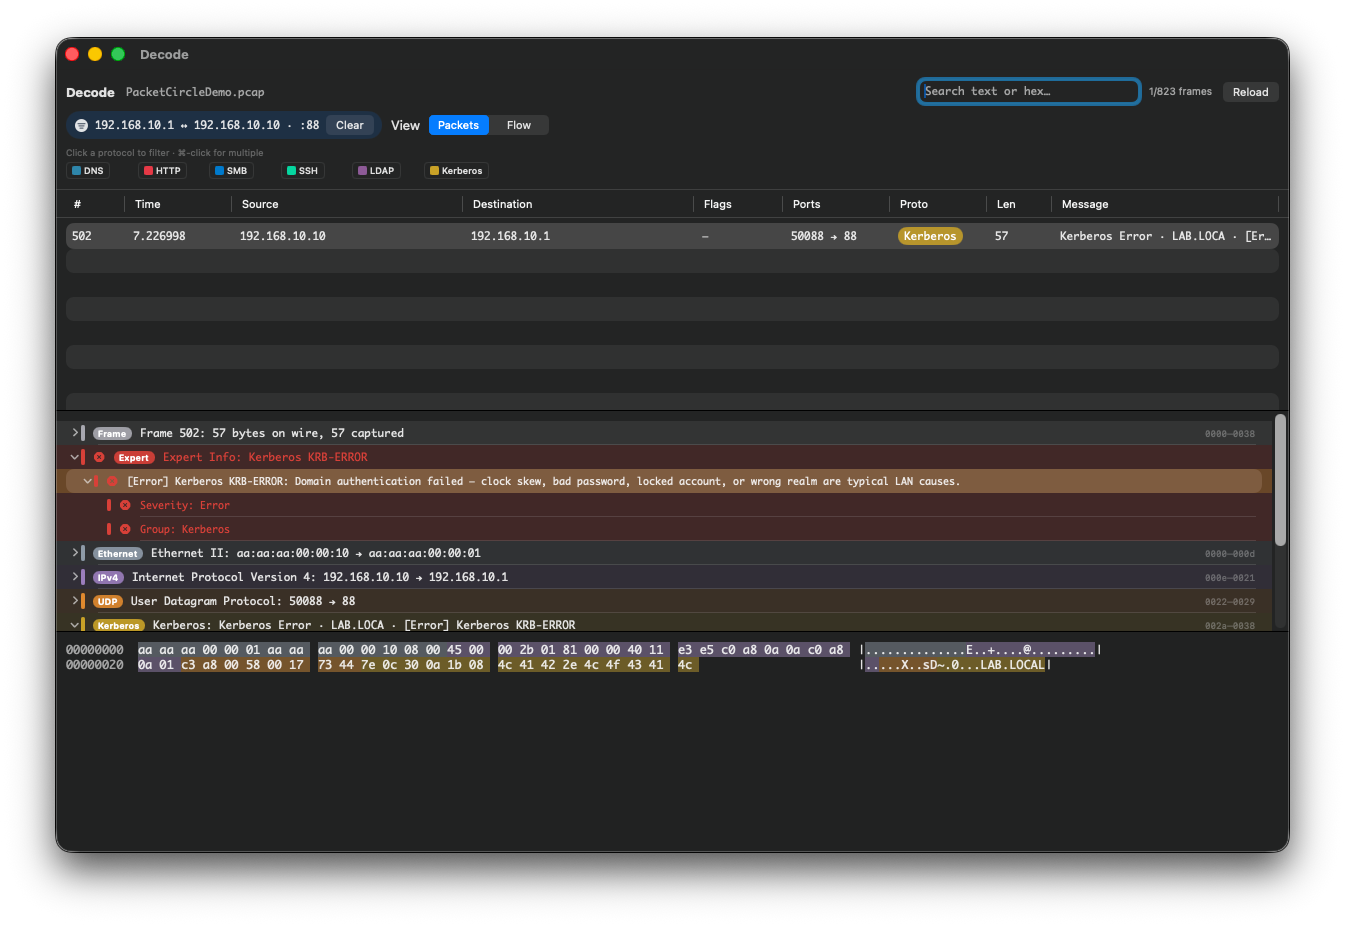Switch to Flow view

coord(518,125)
